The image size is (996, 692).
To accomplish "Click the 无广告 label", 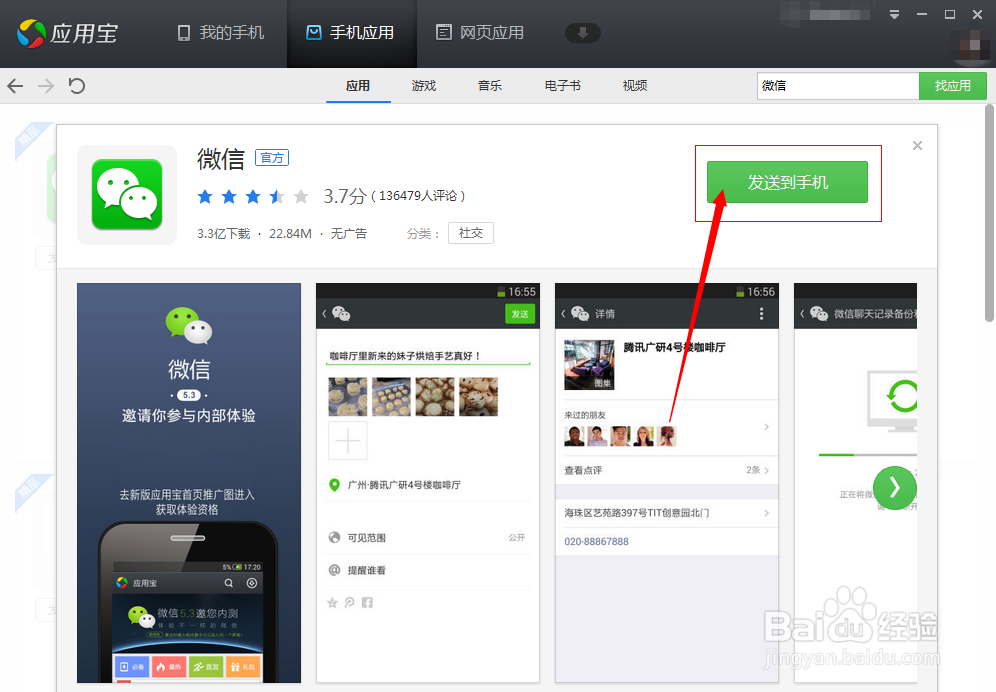I will (349, 233).
